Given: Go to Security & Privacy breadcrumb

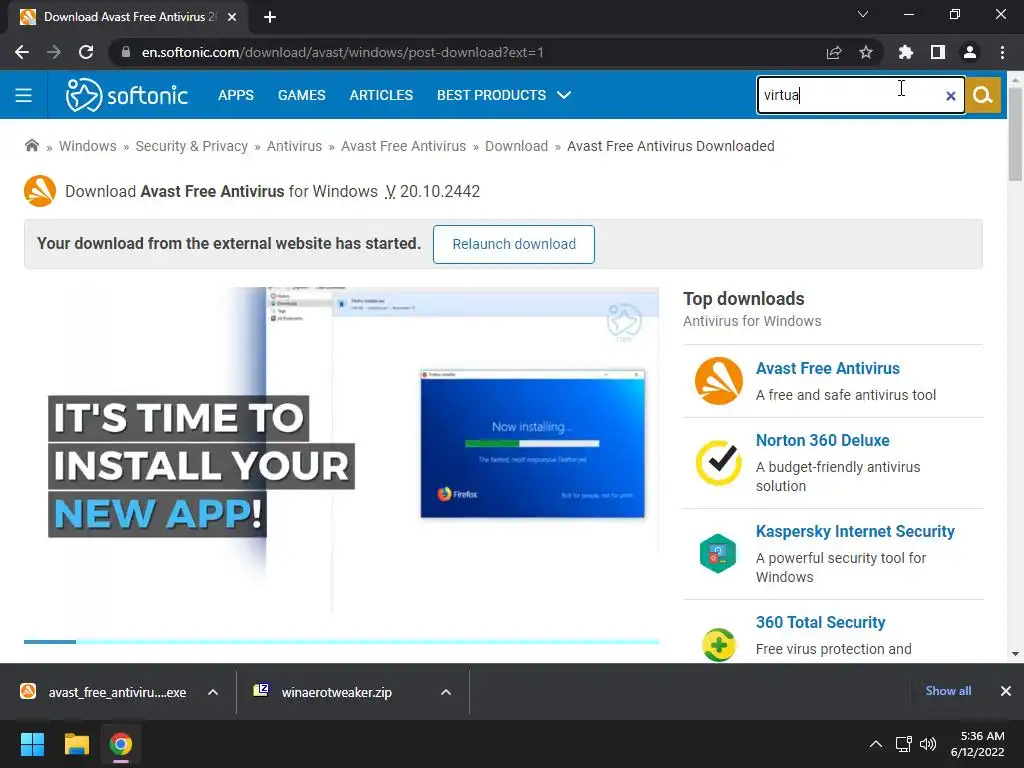Looking at the screenshot, I should click(191, 146).
